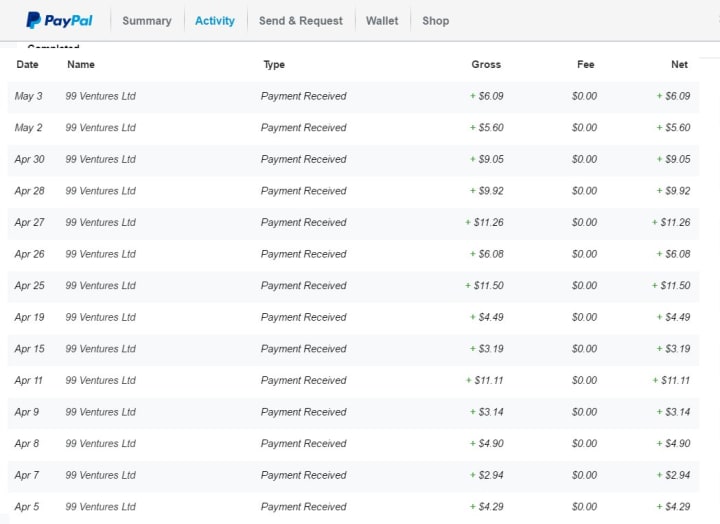
Task: Click the $0.00 fee in Apr 15 row
Action: tap(585, 349)
